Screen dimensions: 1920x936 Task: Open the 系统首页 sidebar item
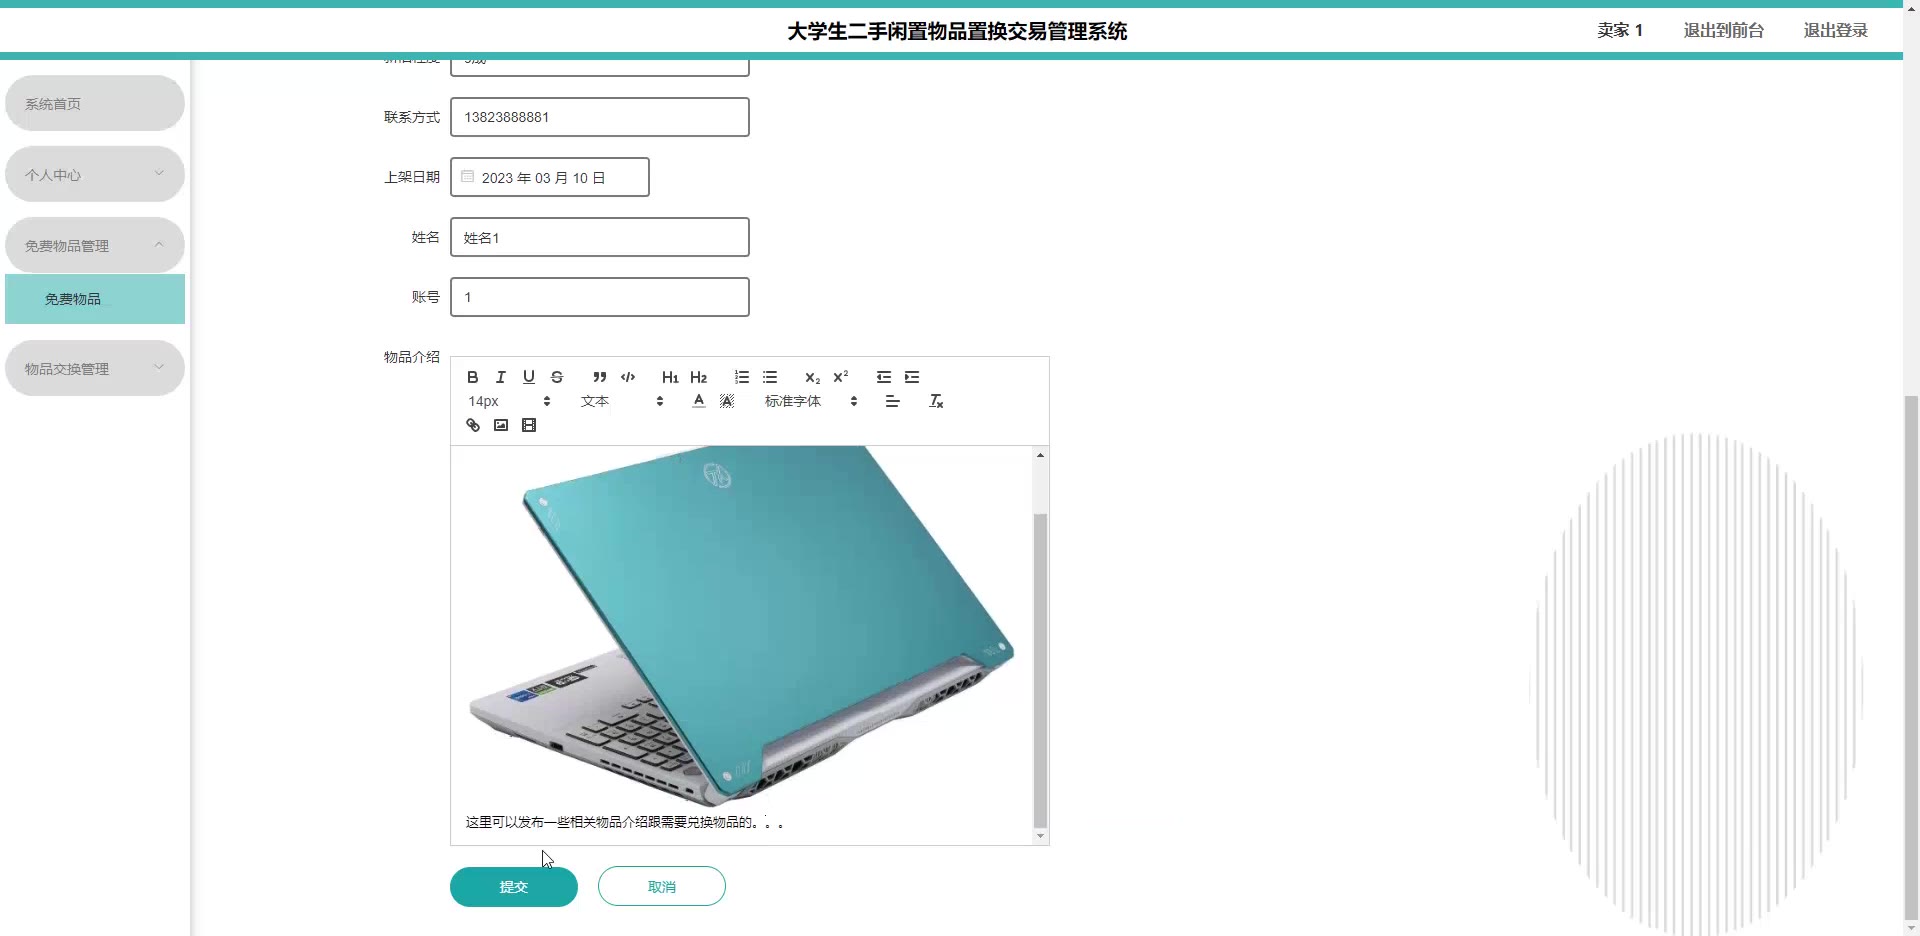95,103
